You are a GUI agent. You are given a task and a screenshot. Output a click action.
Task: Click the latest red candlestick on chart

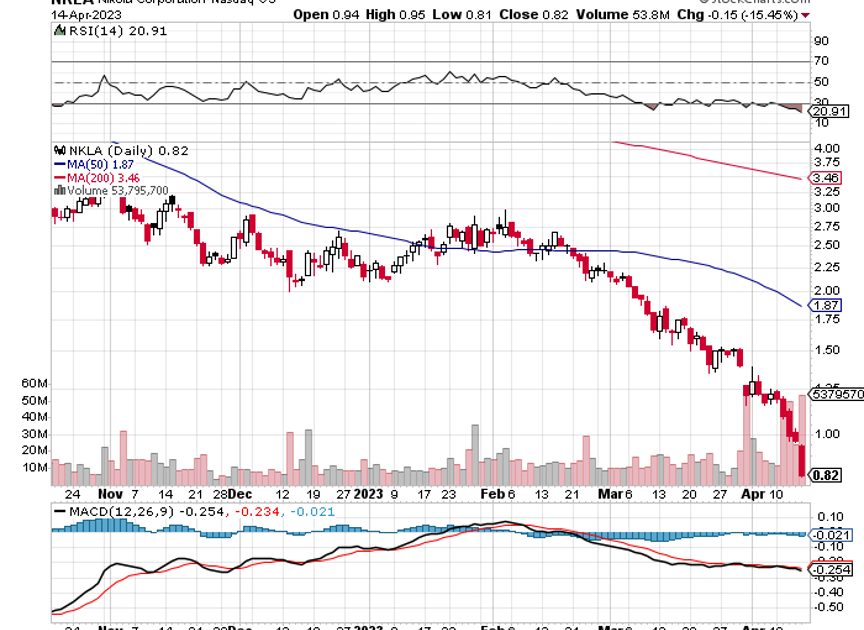804,461
